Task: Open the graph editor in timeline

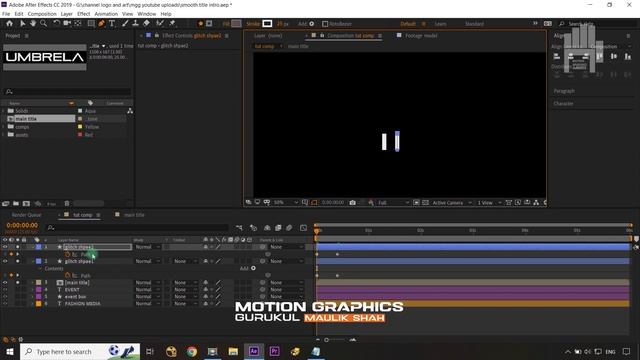Action: 303,228
